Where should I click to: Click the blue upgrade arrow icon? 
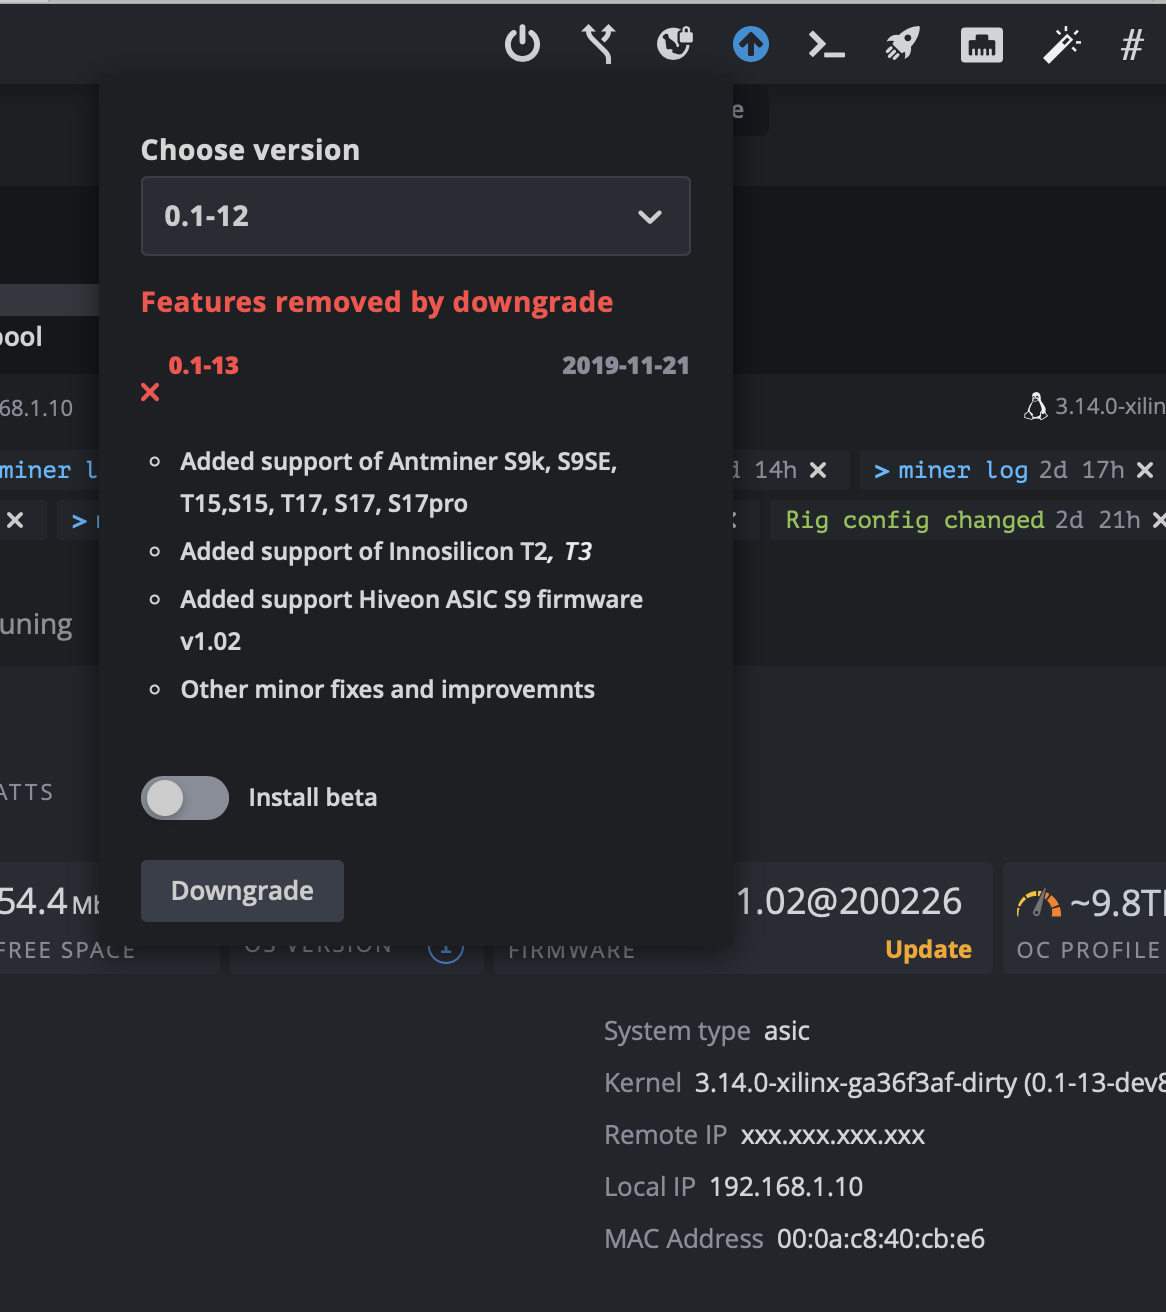click(x=751, y=44)
